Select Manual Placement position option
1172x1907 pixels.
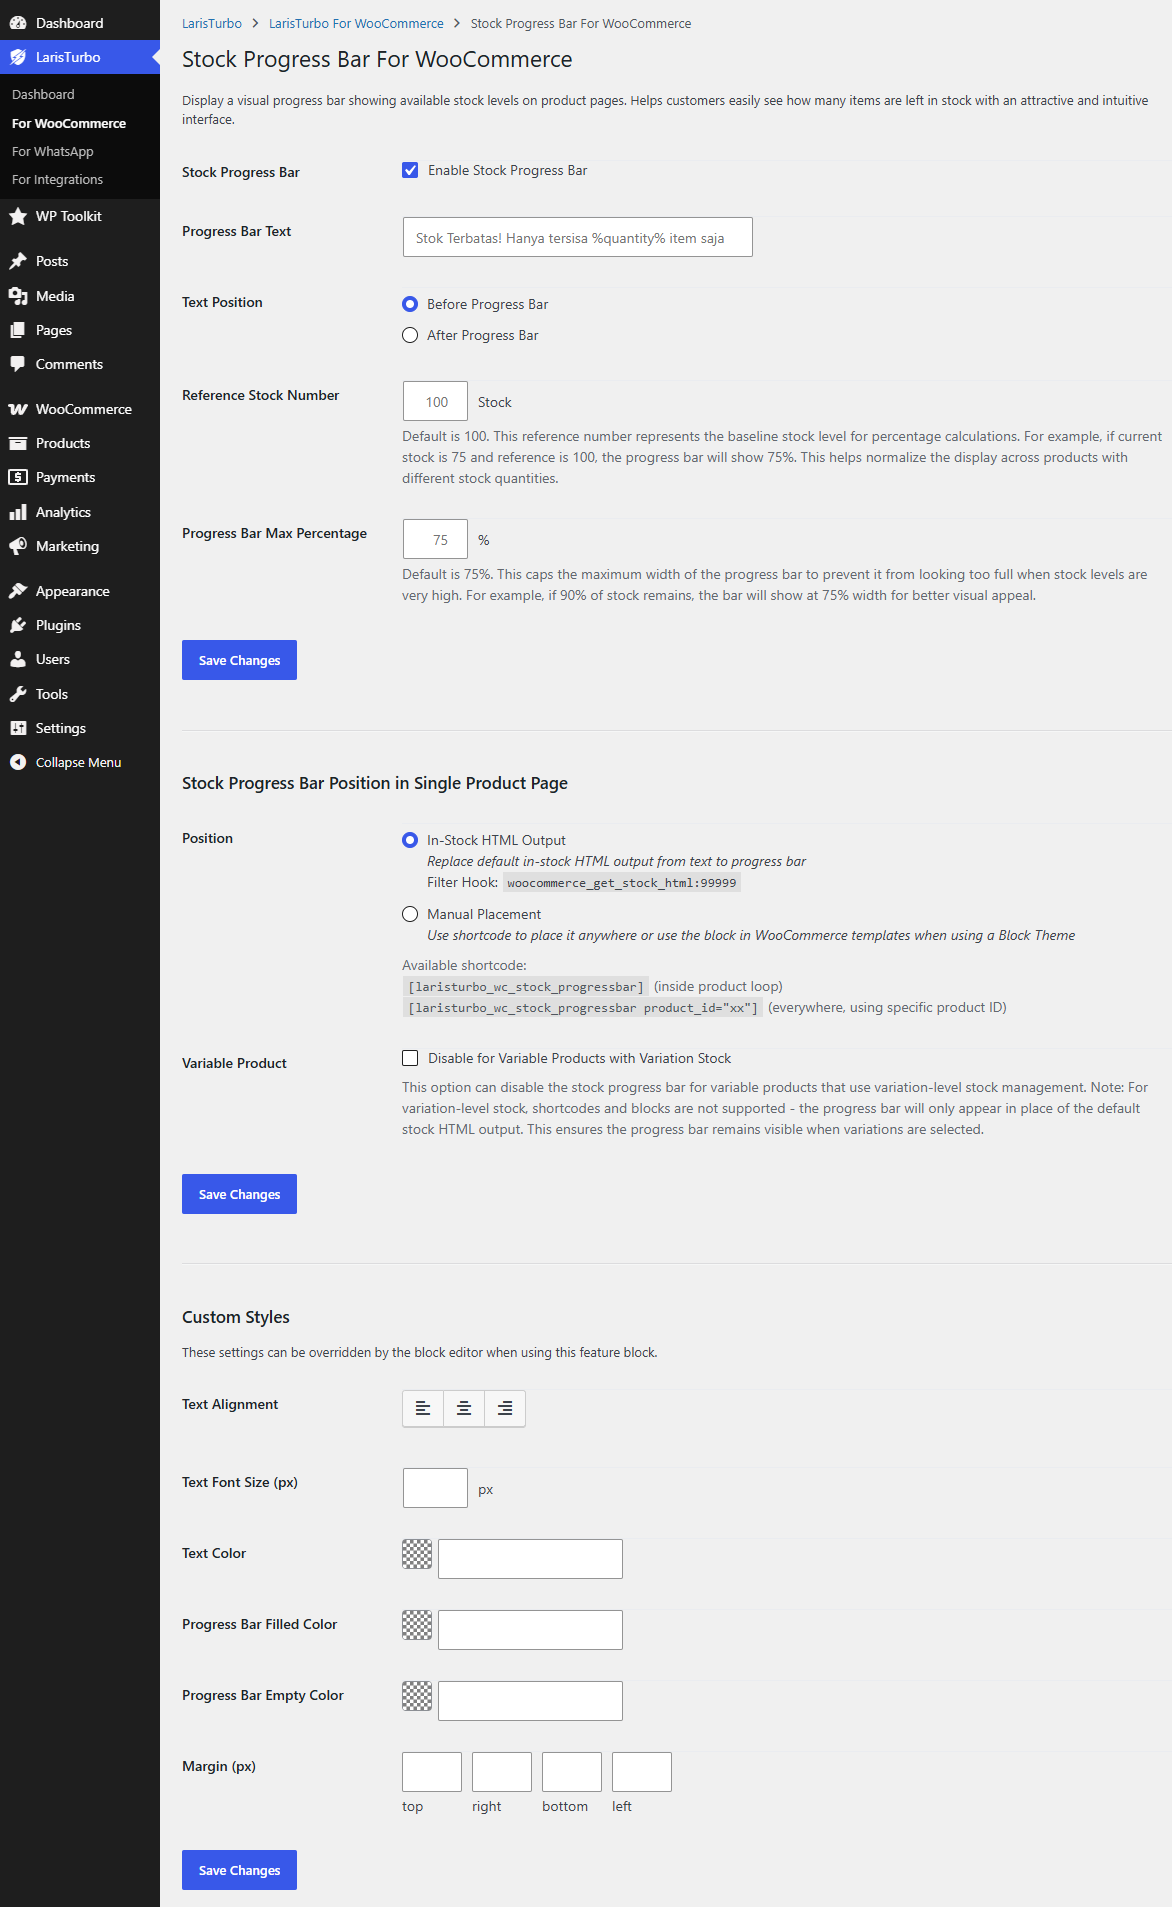point(410,914)
